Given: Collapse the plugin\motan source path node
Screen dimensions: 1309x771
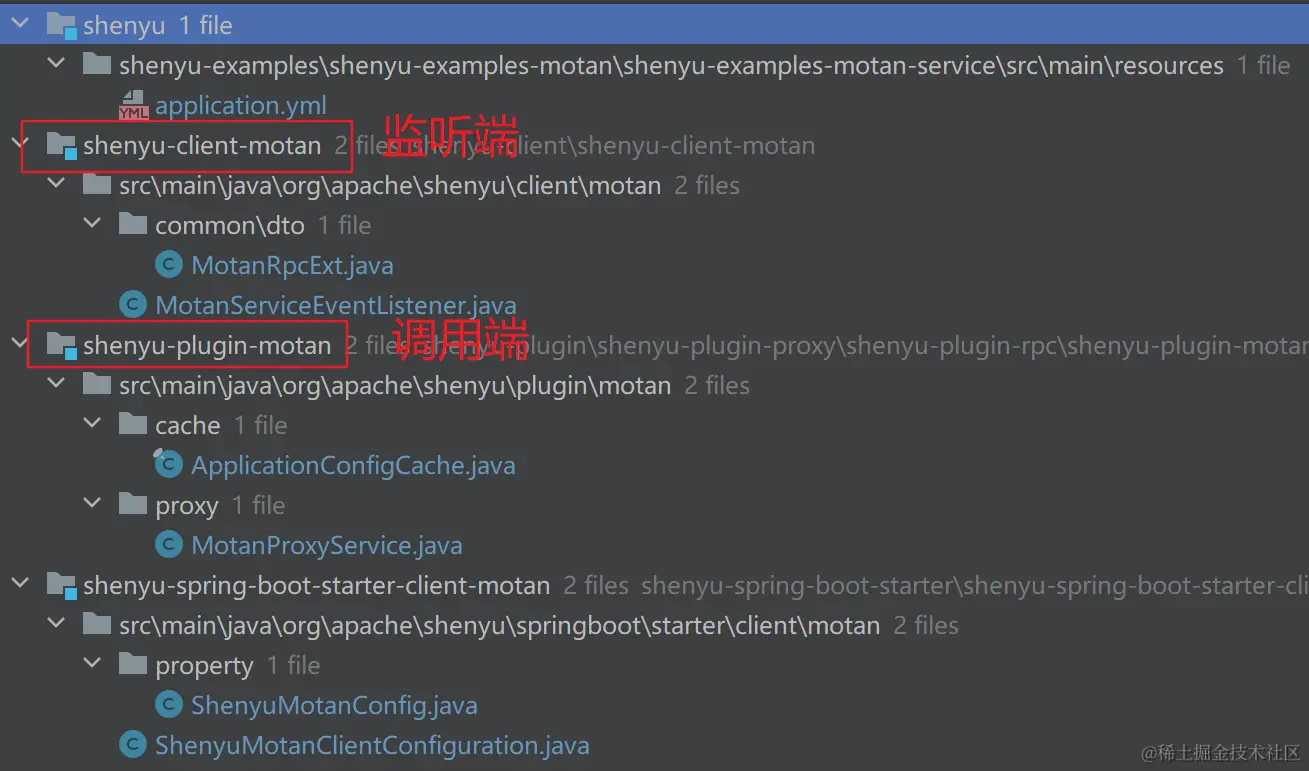Looking at the screenshot, I should (57, 384).
